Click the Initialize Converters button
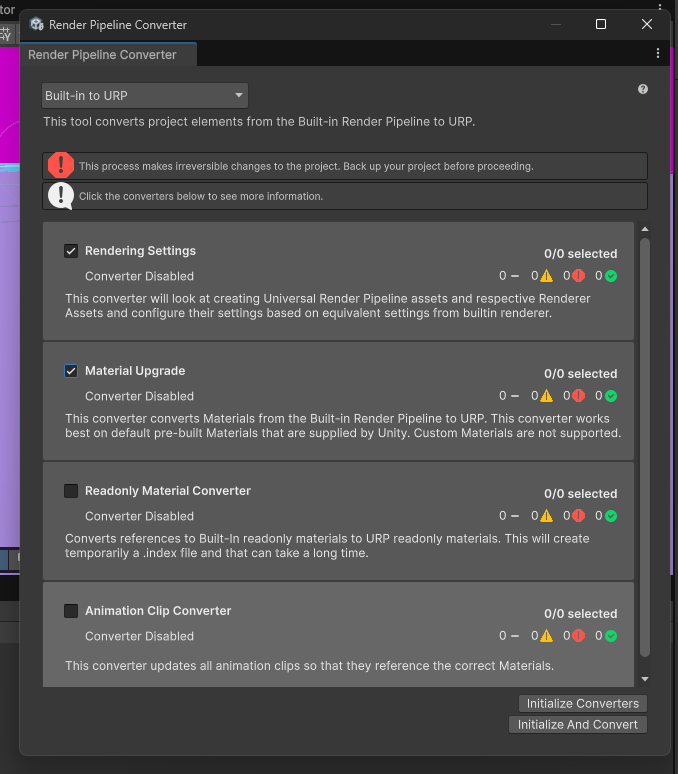678x774 pixels. (582, 703)
